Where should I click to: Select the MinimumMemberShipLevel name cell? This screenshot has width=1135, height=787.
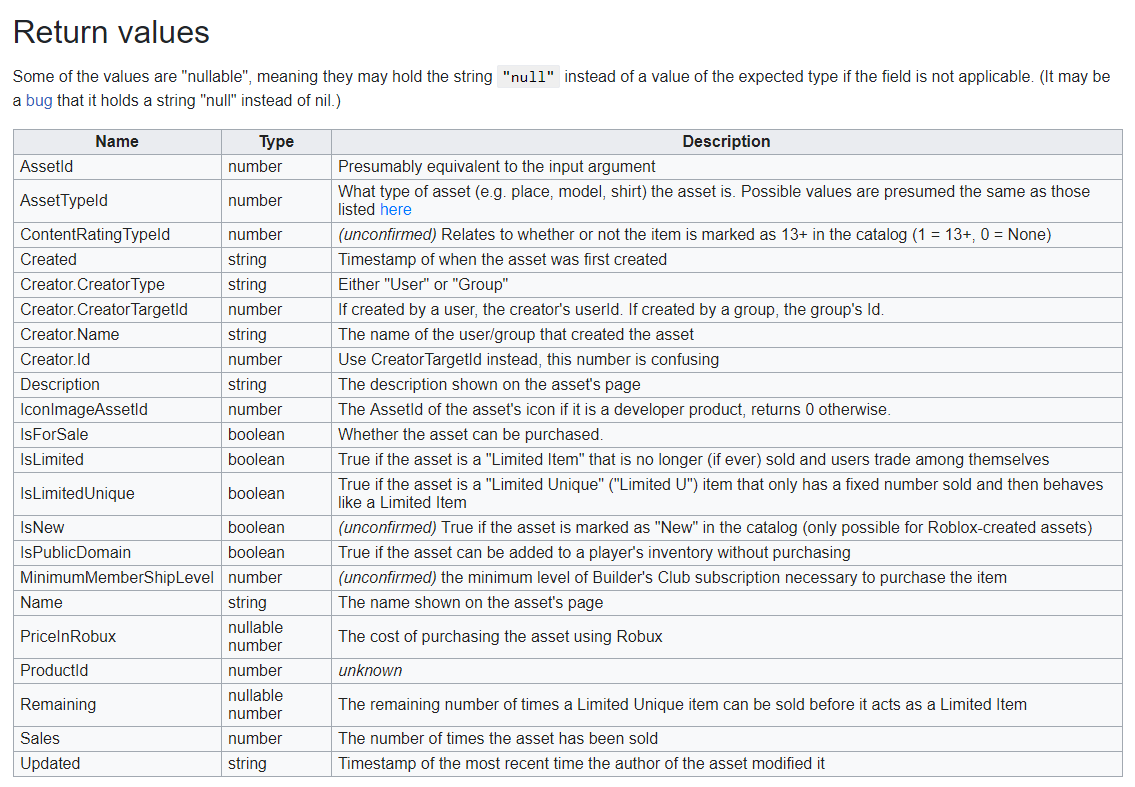(117, 578)
